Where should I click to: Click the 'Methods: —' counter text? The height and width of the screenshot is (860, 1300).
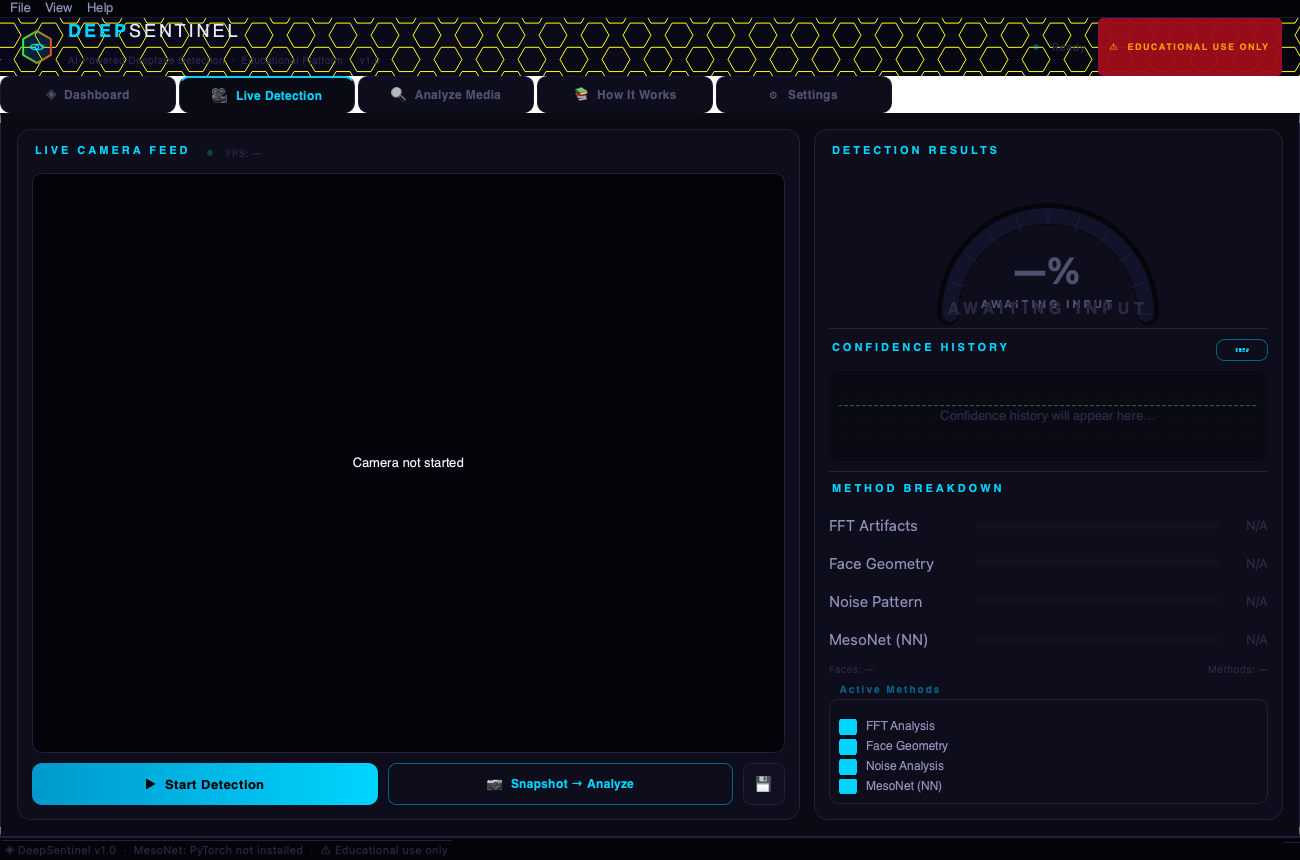[1238, 669]
